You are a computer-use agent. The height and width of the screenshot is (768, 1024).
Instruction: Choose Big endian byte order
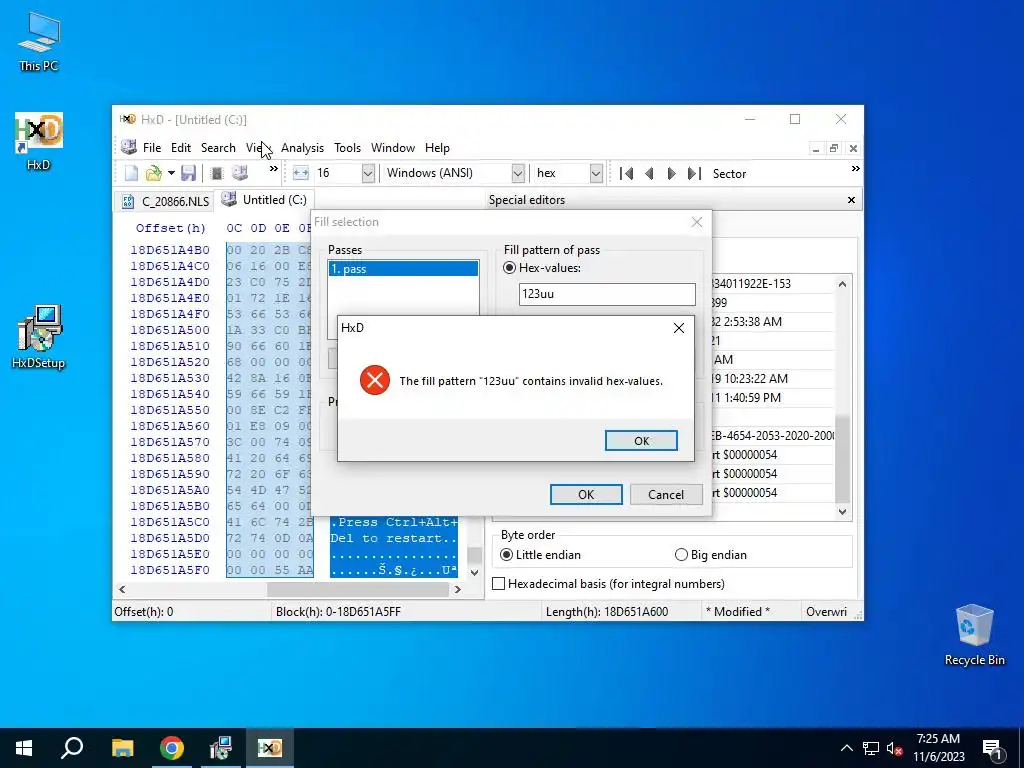[681, 554]
